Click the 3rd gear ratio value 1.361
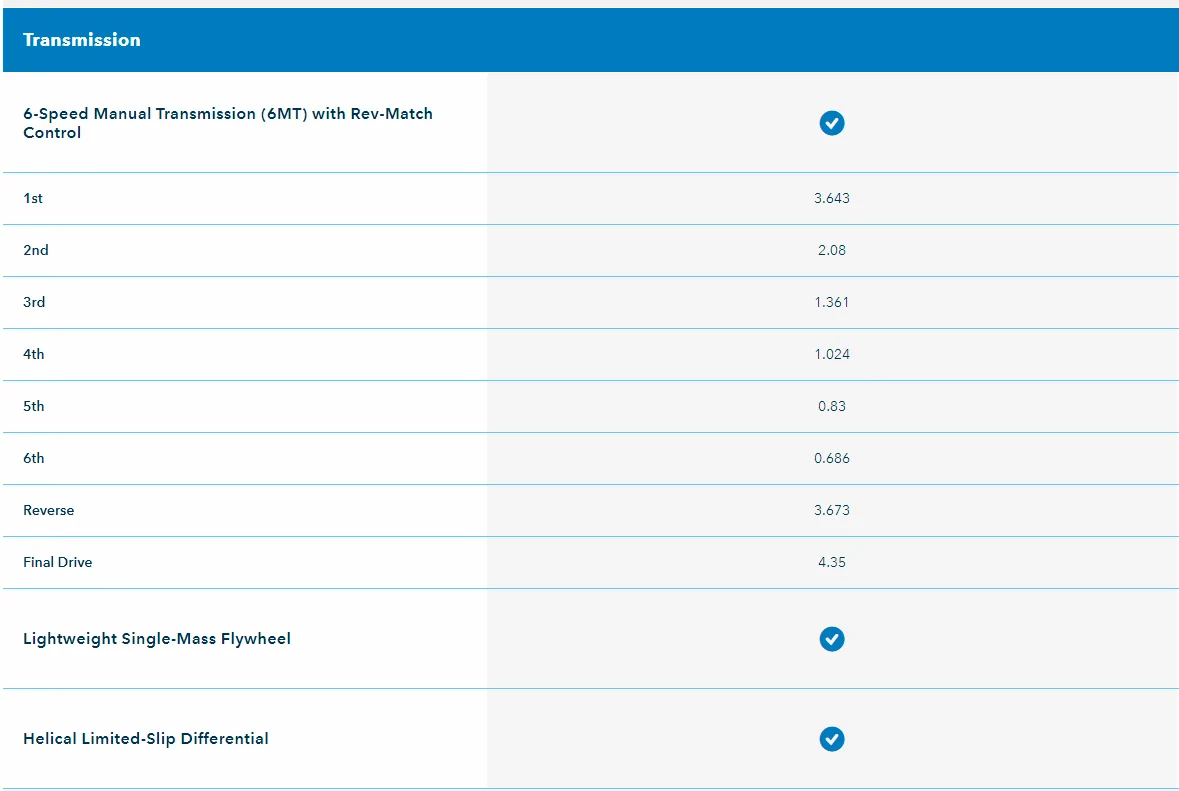This screenshot has width=1179, height=791. click(831, 303)
